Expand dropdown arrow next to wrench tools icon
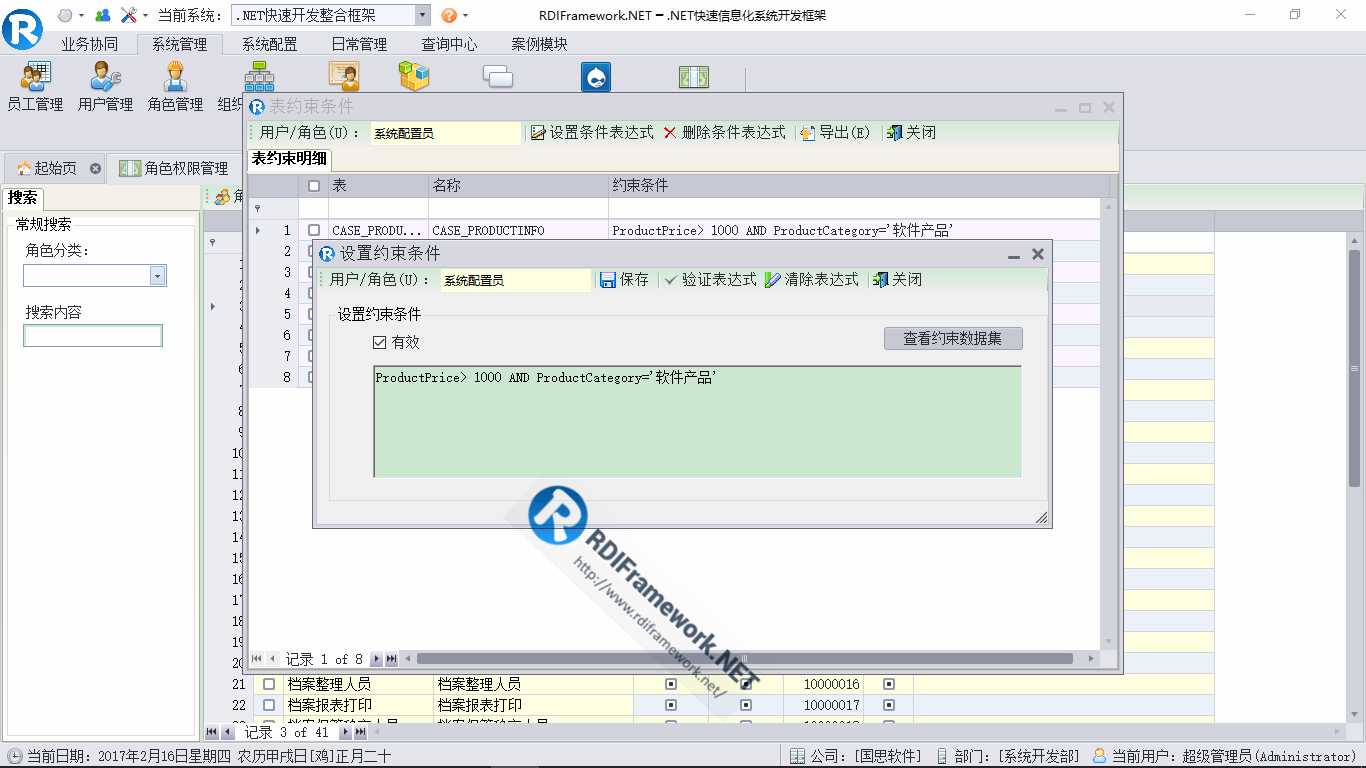Viewport: 1366px width, 768px height. pyautogui.click(x=146, y=16)
